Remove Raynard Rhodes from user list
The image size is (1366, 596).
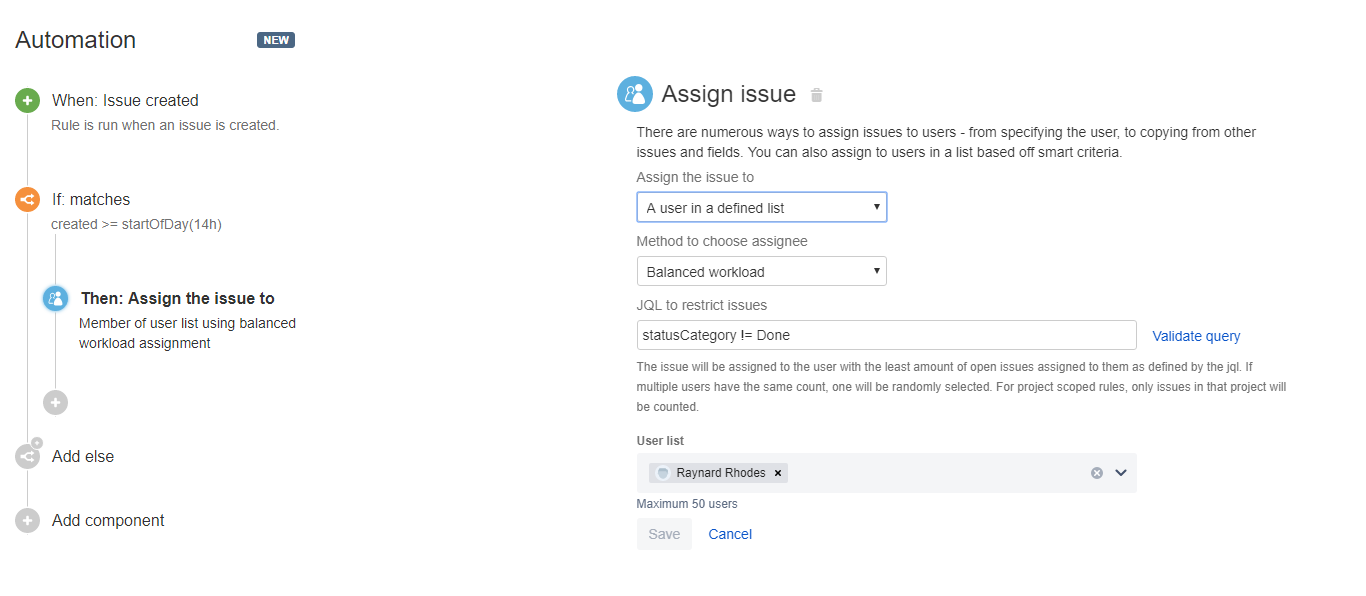coord(778,473)
